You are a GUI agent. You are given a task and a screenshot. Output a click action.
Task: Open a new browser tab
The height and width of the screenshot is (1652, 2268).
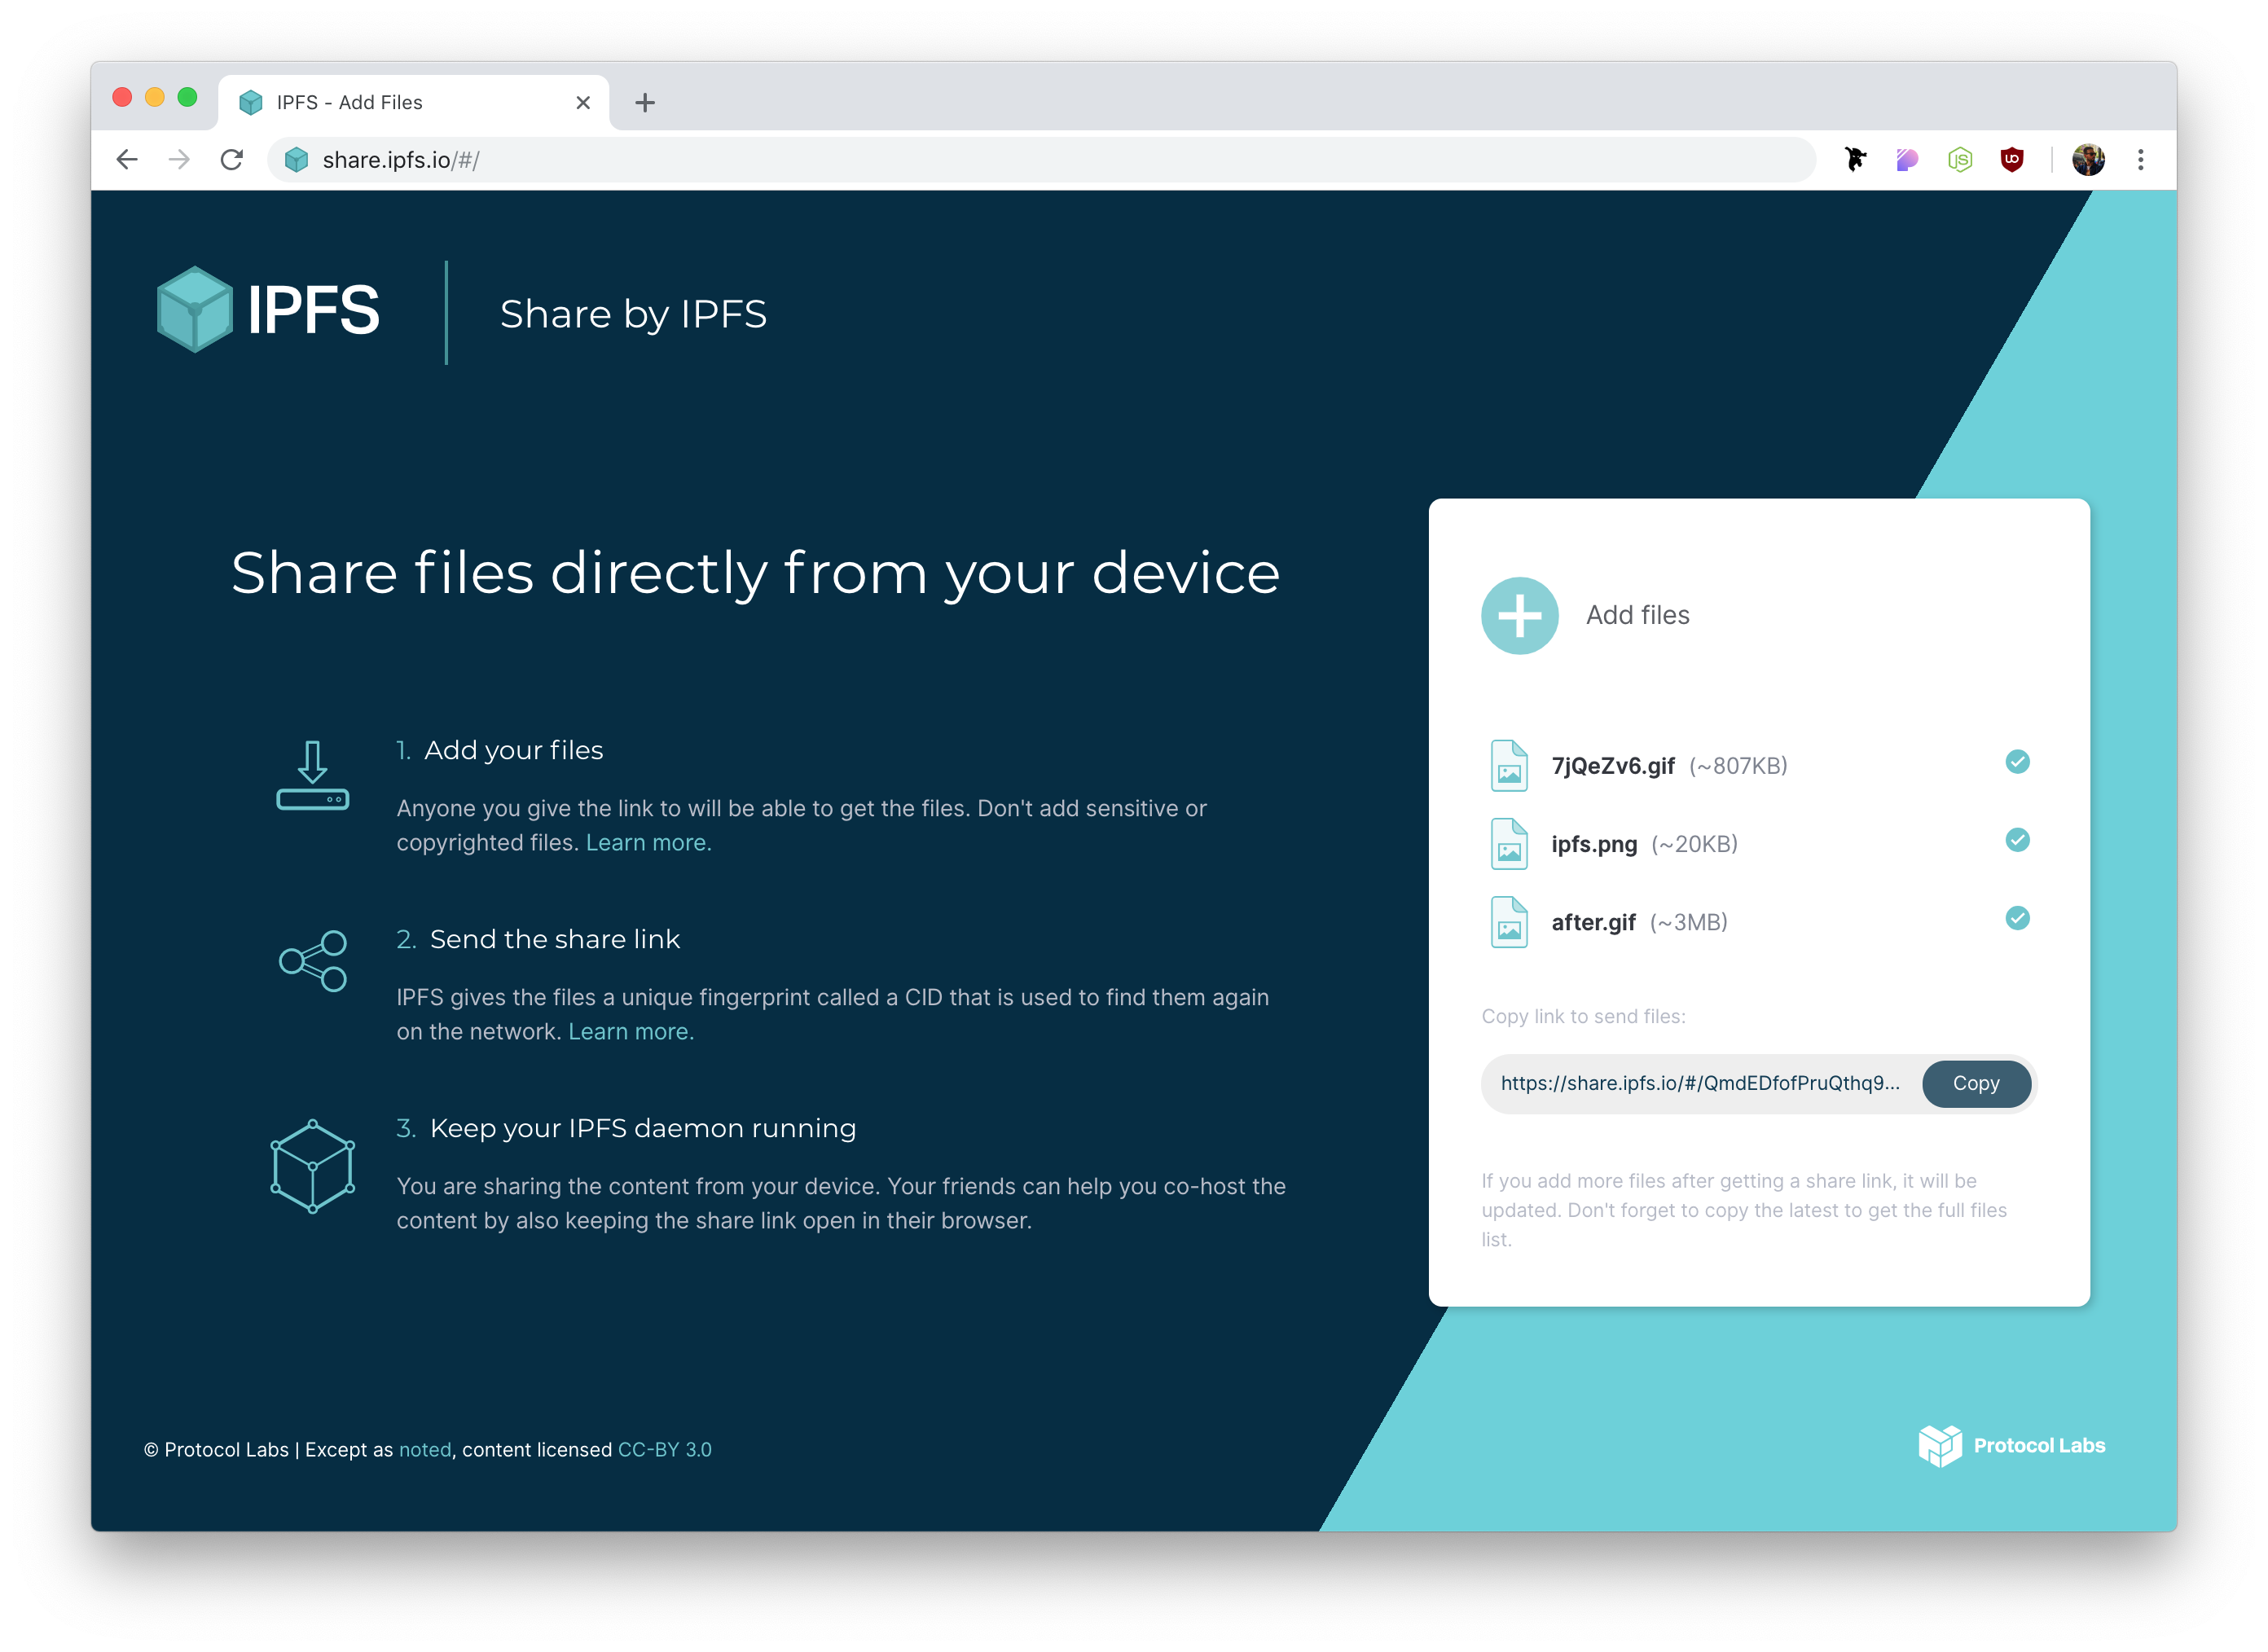click(645, 103)
